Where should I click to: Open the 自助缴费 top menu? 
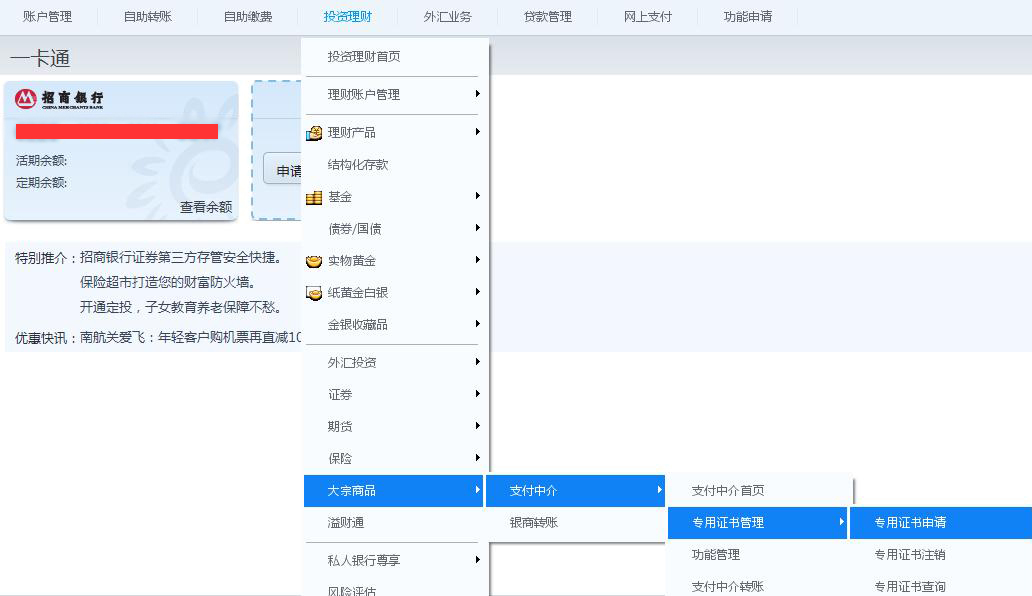pyautogui.click(x=247, y=16)
